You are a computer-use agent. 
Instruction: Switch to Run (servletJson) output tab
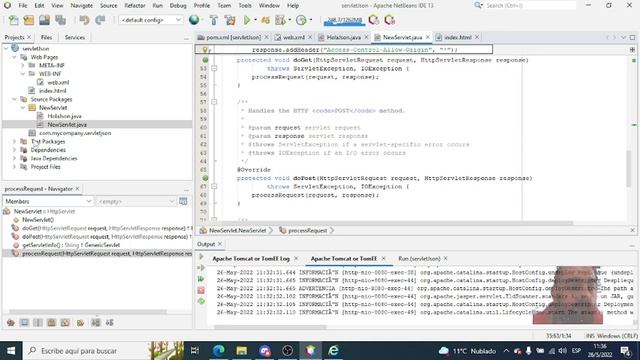419,258
